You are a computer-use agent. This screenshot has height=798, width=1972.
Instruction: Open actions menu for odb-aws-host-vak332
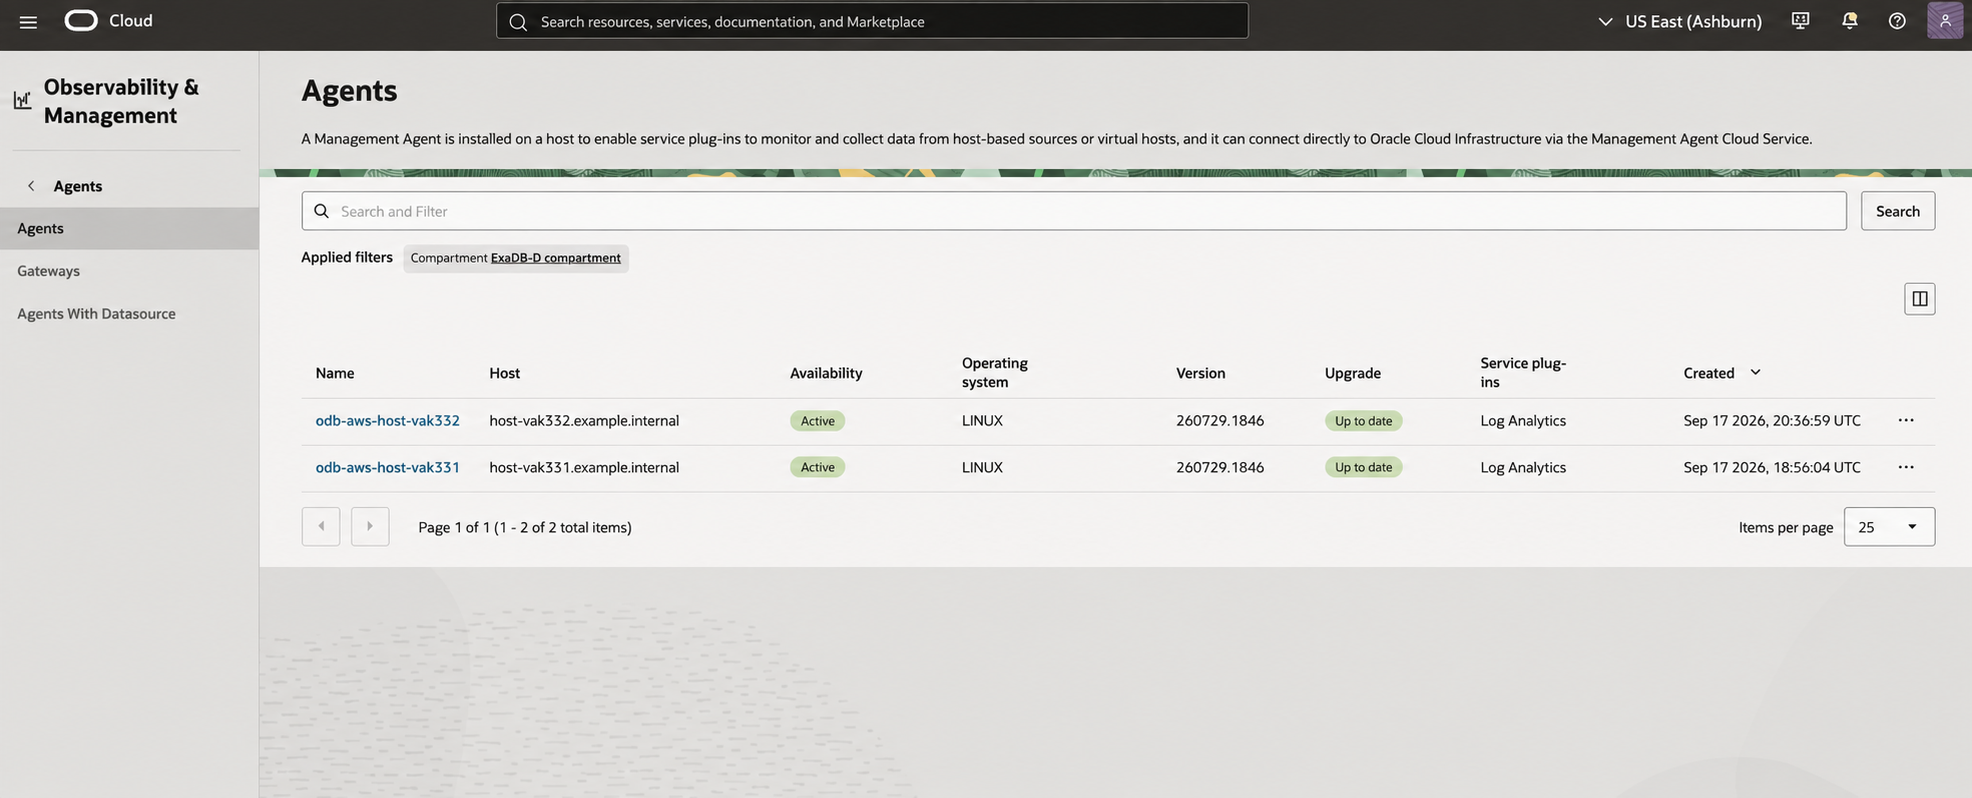[1906, 420]
